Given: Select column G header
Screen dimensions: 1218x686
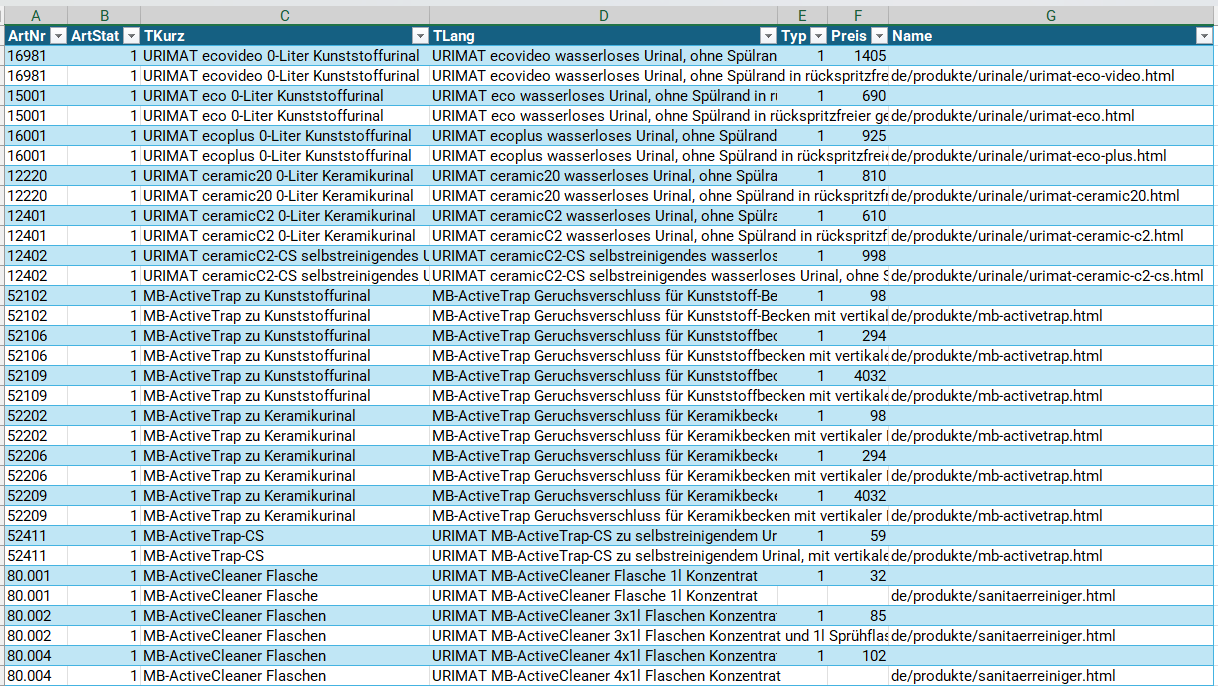Looking at the screenshot, I should (x=1051, y=15).
